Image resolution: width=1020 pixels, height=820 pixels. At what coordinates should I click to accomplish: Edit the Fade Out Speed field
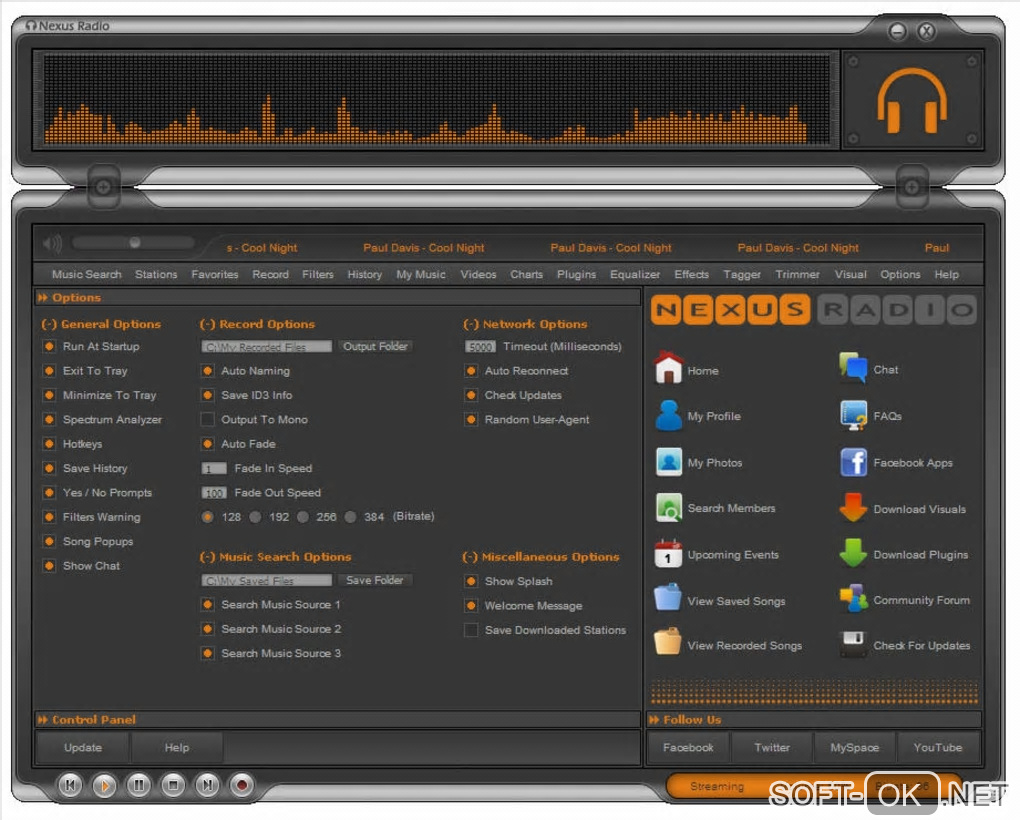coord(214,493)
